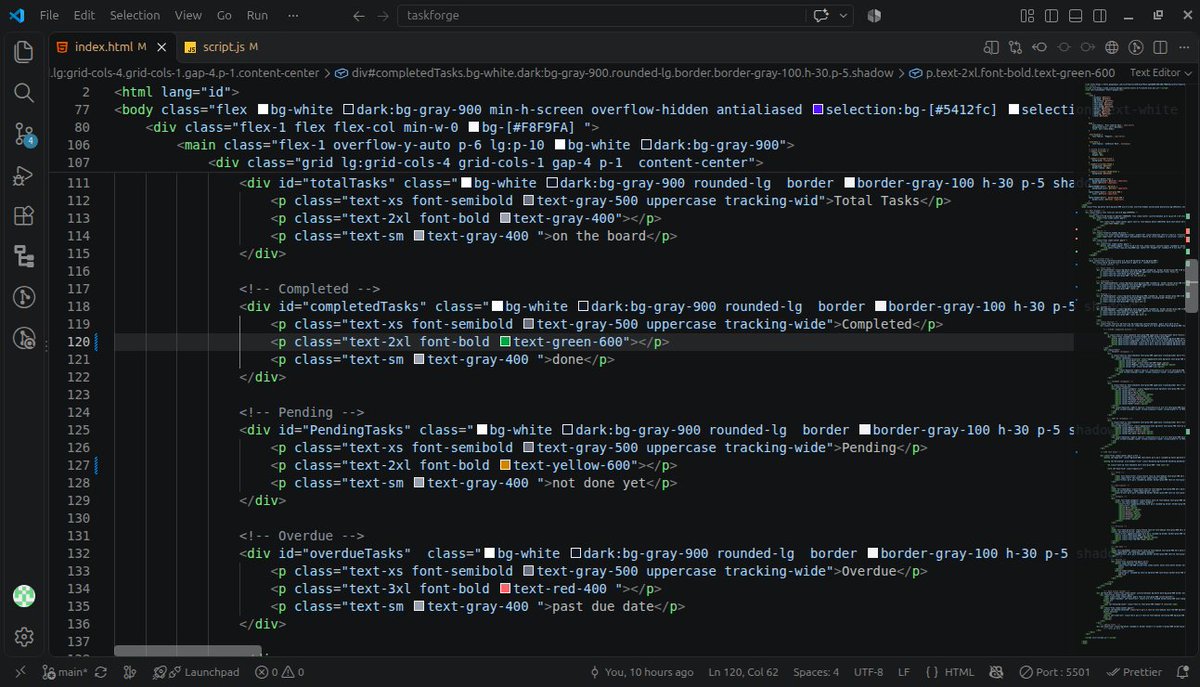Open the Go menu
1200x687 pixels.
[224, 15]
